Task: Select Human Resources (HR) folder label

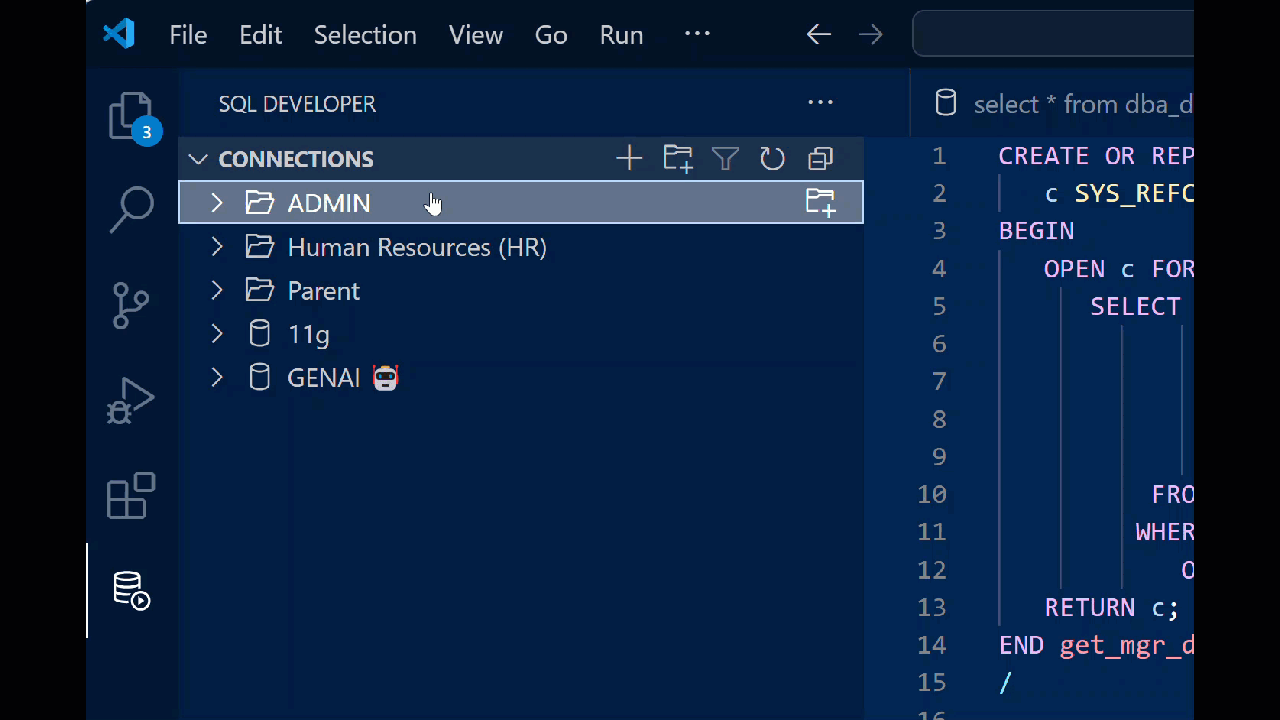Action: point(417,247)
